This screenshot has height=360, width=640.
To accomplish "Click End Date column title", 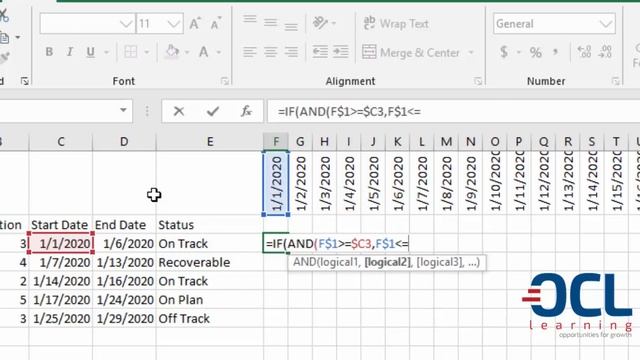I will click(x=120, y=225).
